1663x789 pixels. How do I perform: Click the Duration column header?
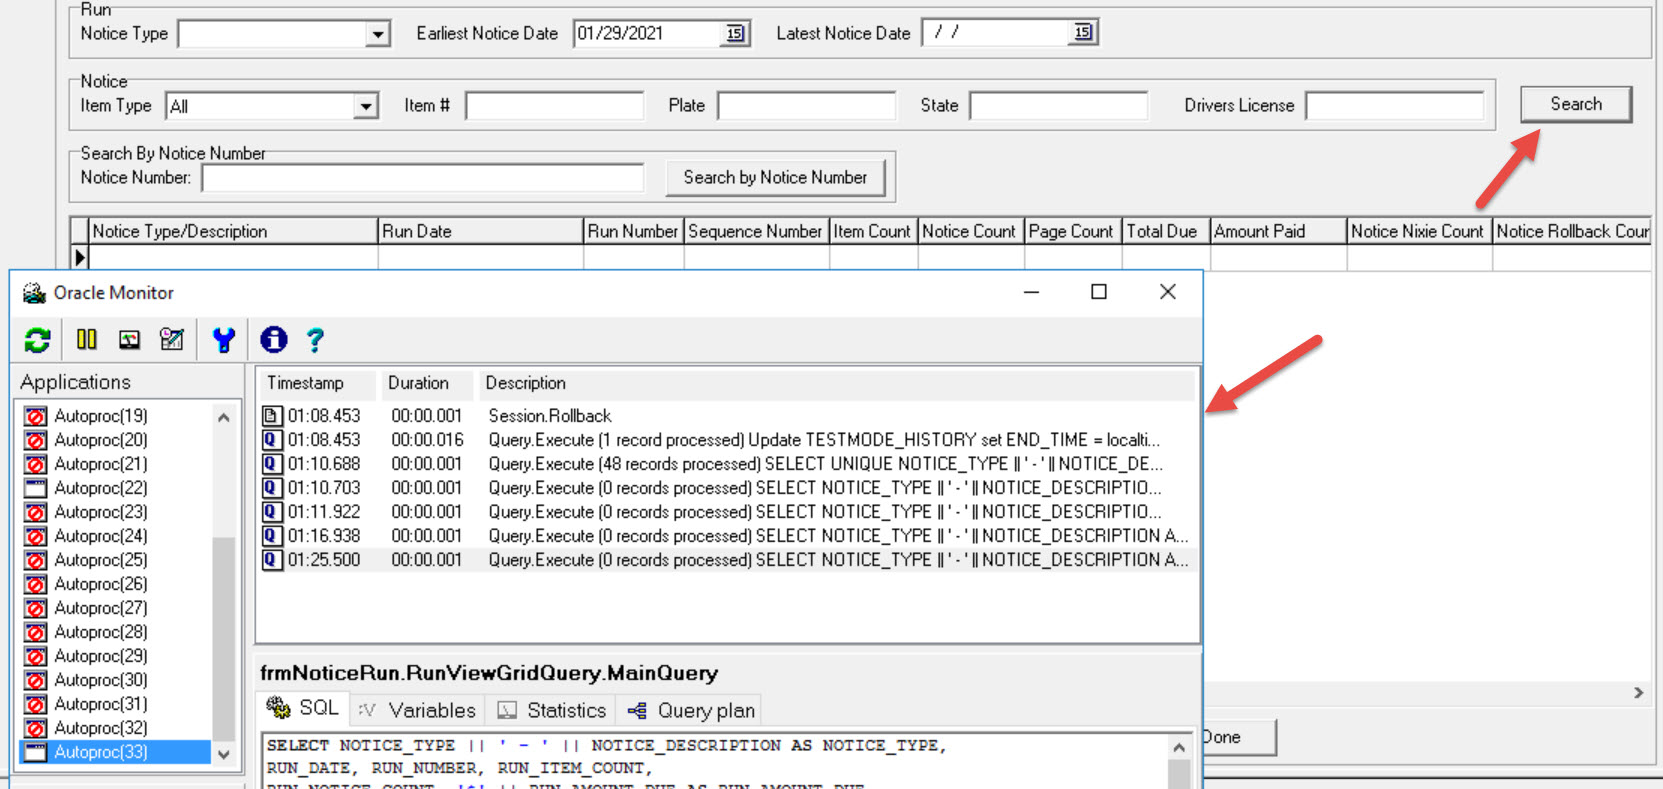click(426, 383)
